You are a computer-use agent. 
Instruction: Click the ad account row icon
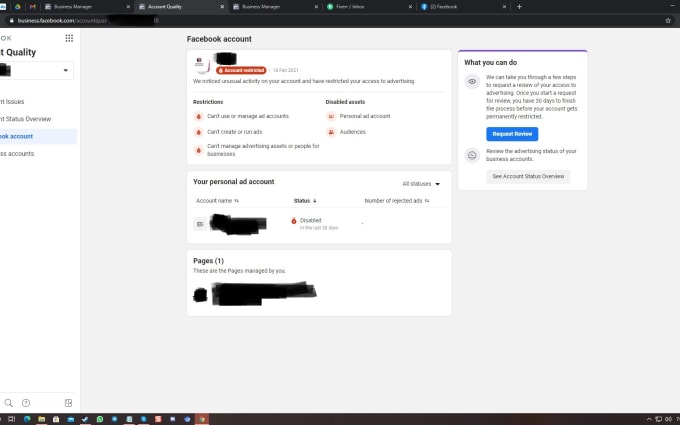point(200,224)
